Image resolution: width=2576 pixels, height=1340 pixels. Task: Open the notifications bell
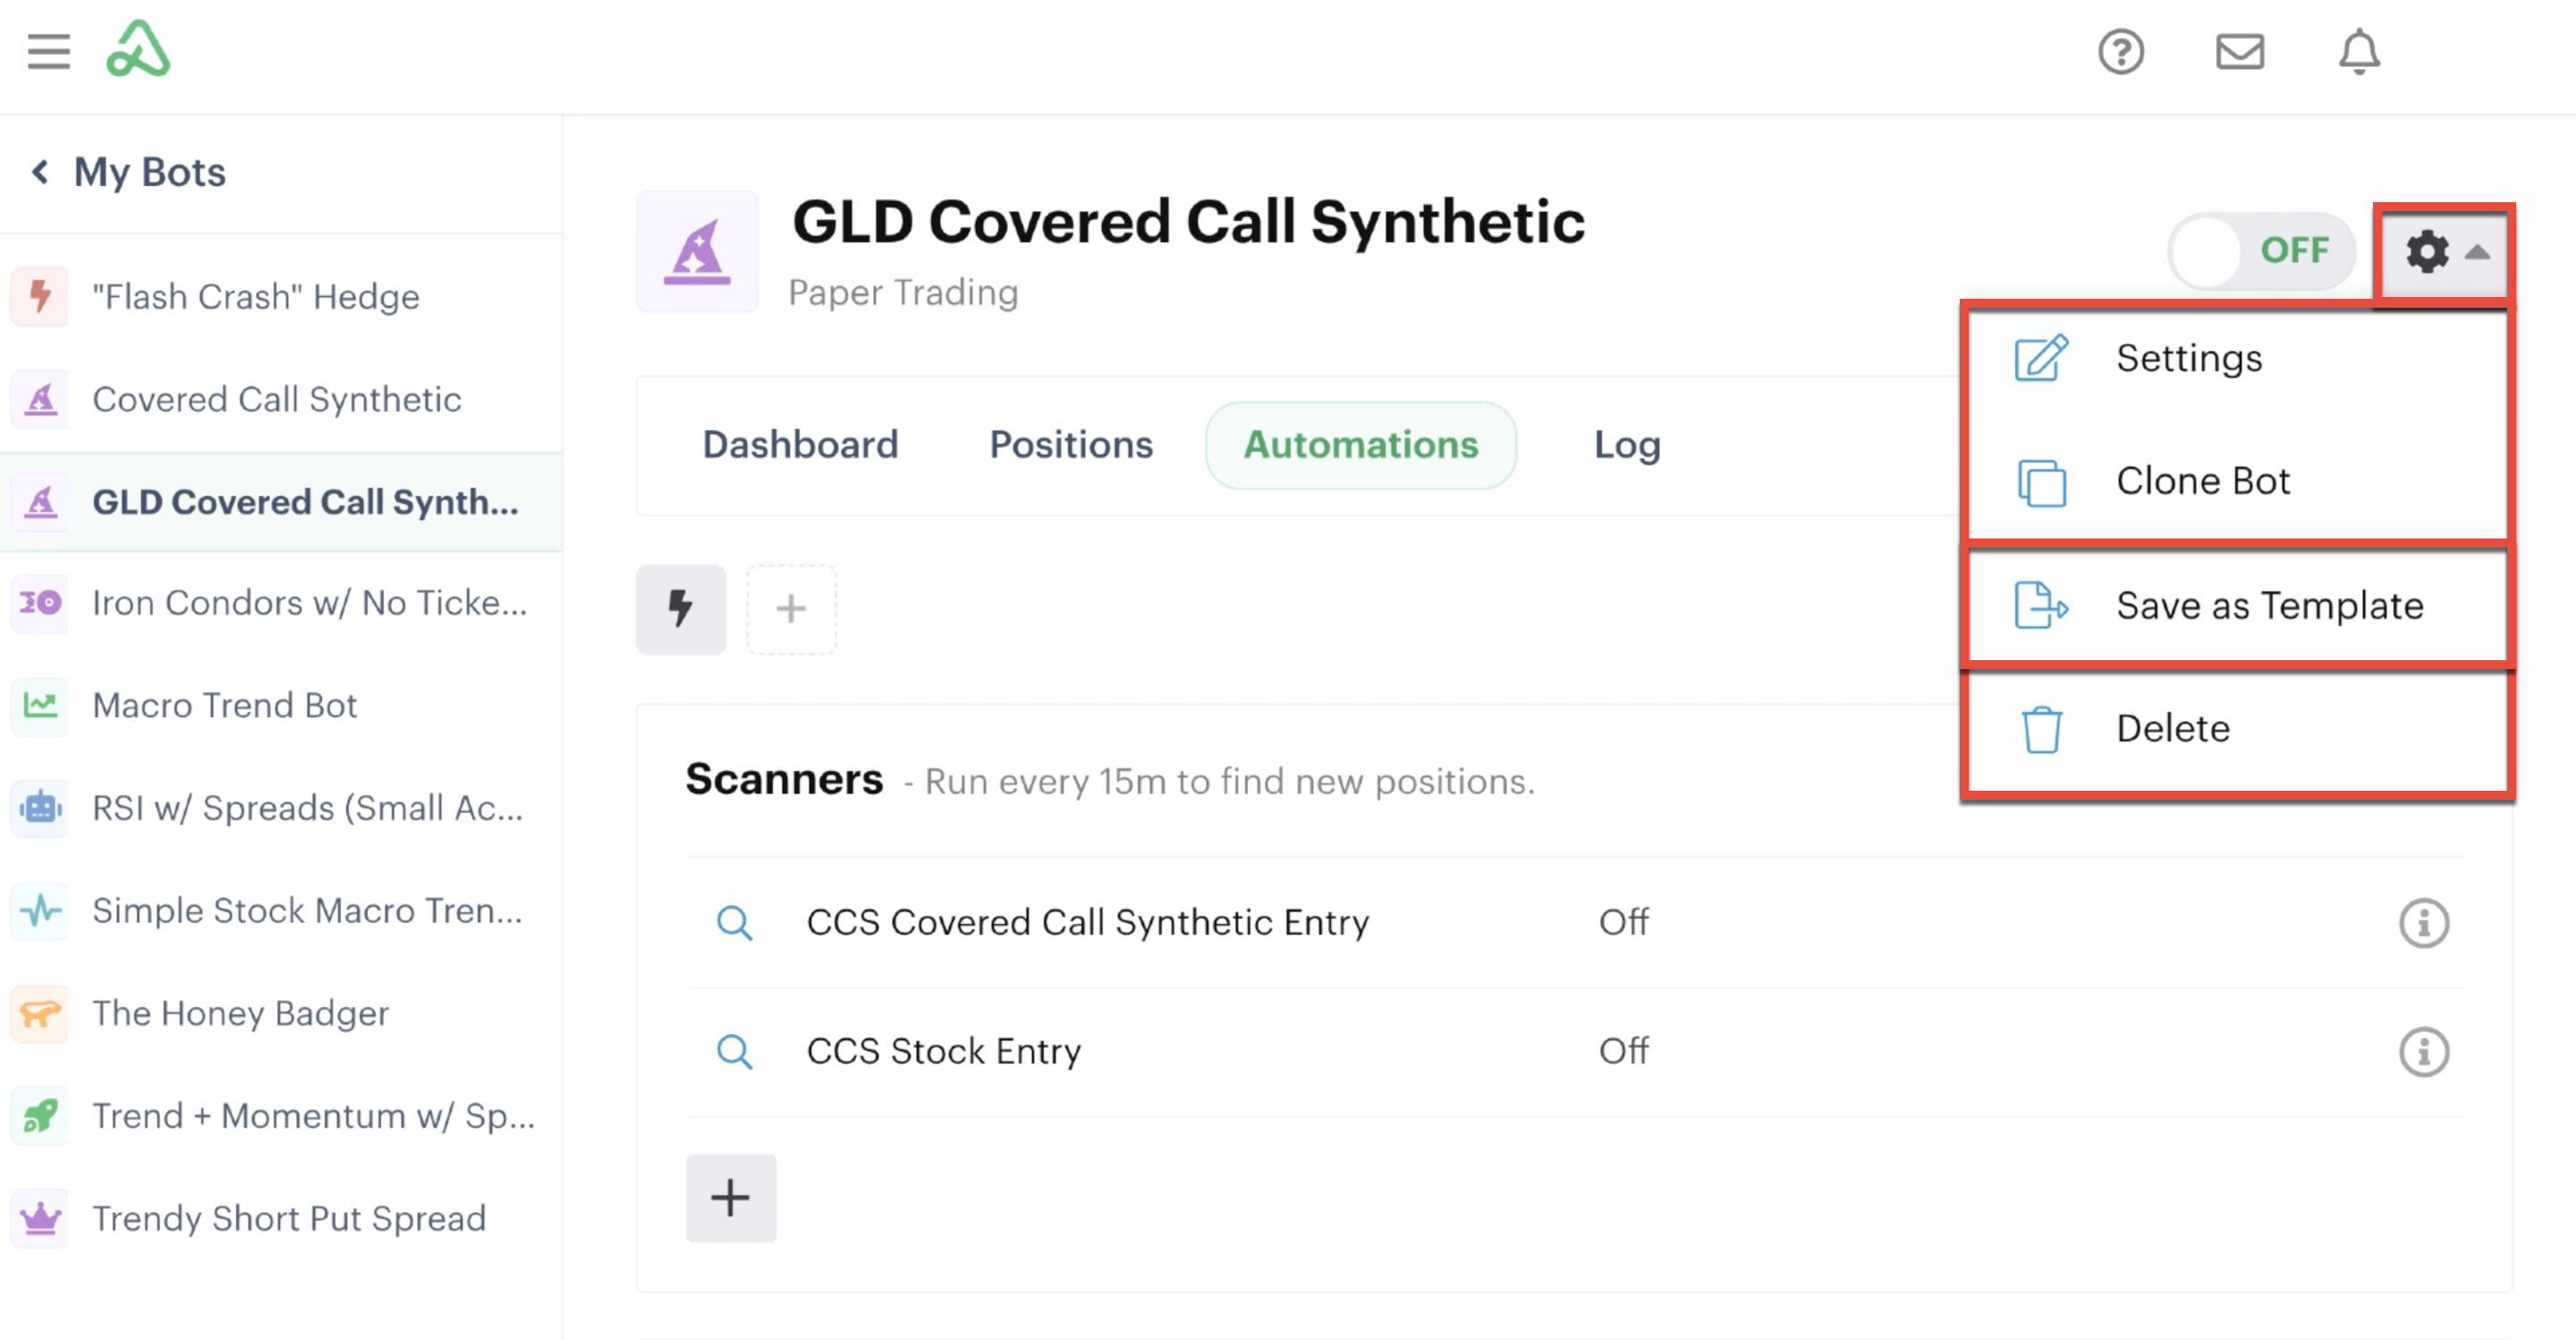(2359, 52)
